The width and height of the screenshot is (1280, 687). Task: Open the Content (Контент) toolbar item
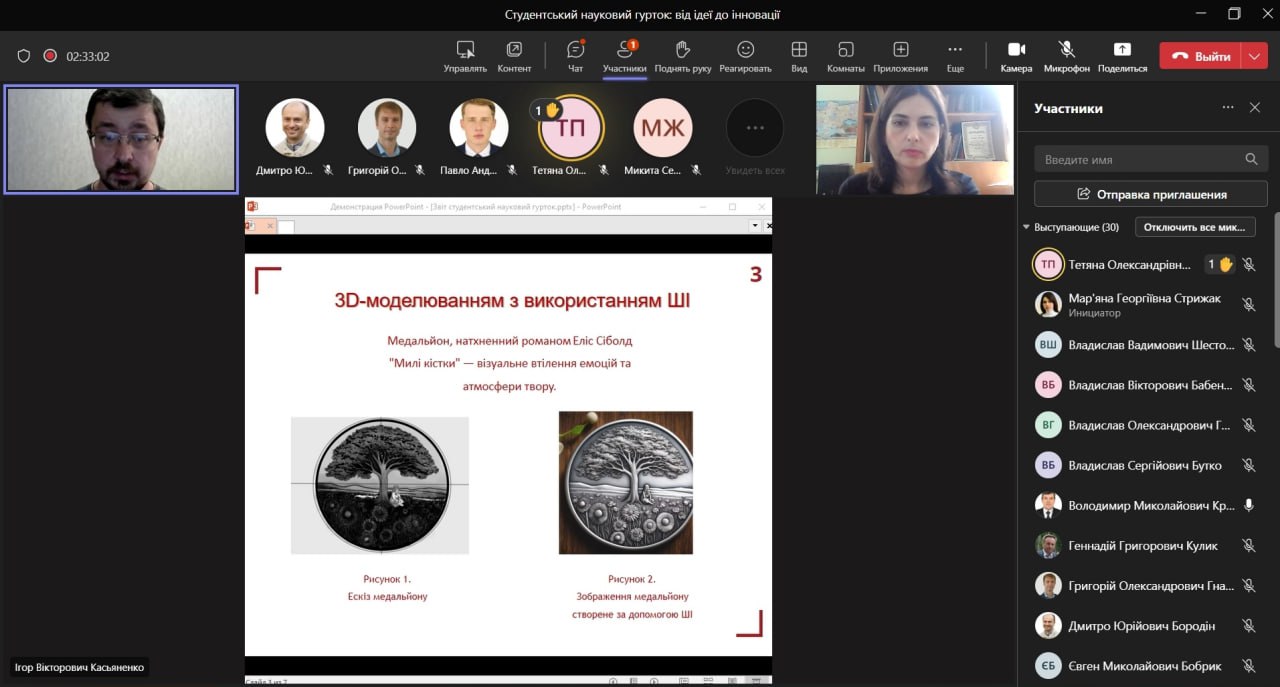pyautogui.click(x=514, y=50)
